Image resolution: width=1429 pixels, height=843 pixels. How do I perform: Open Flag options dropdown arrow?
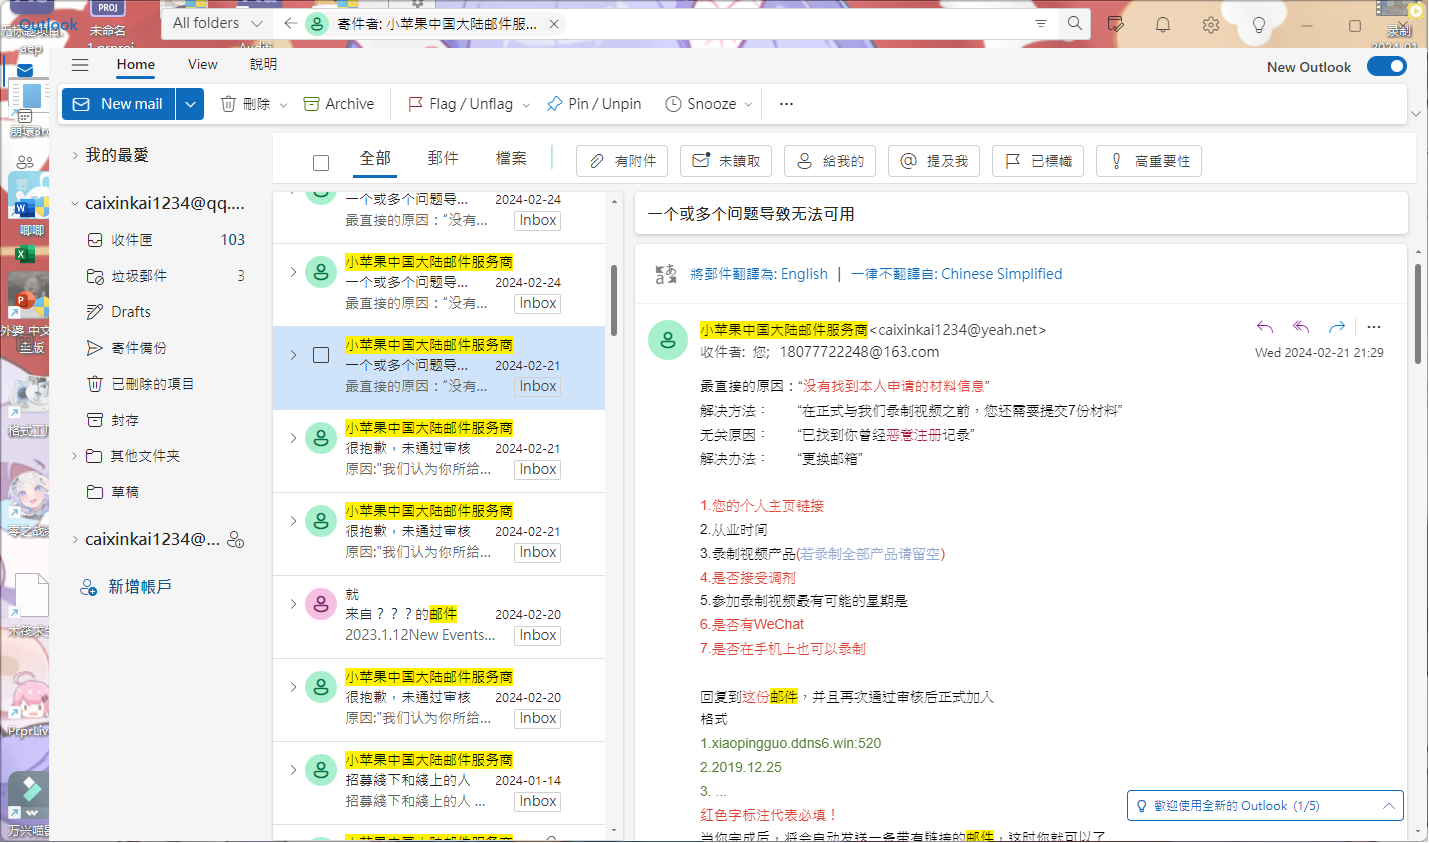[x=526, y=105]
